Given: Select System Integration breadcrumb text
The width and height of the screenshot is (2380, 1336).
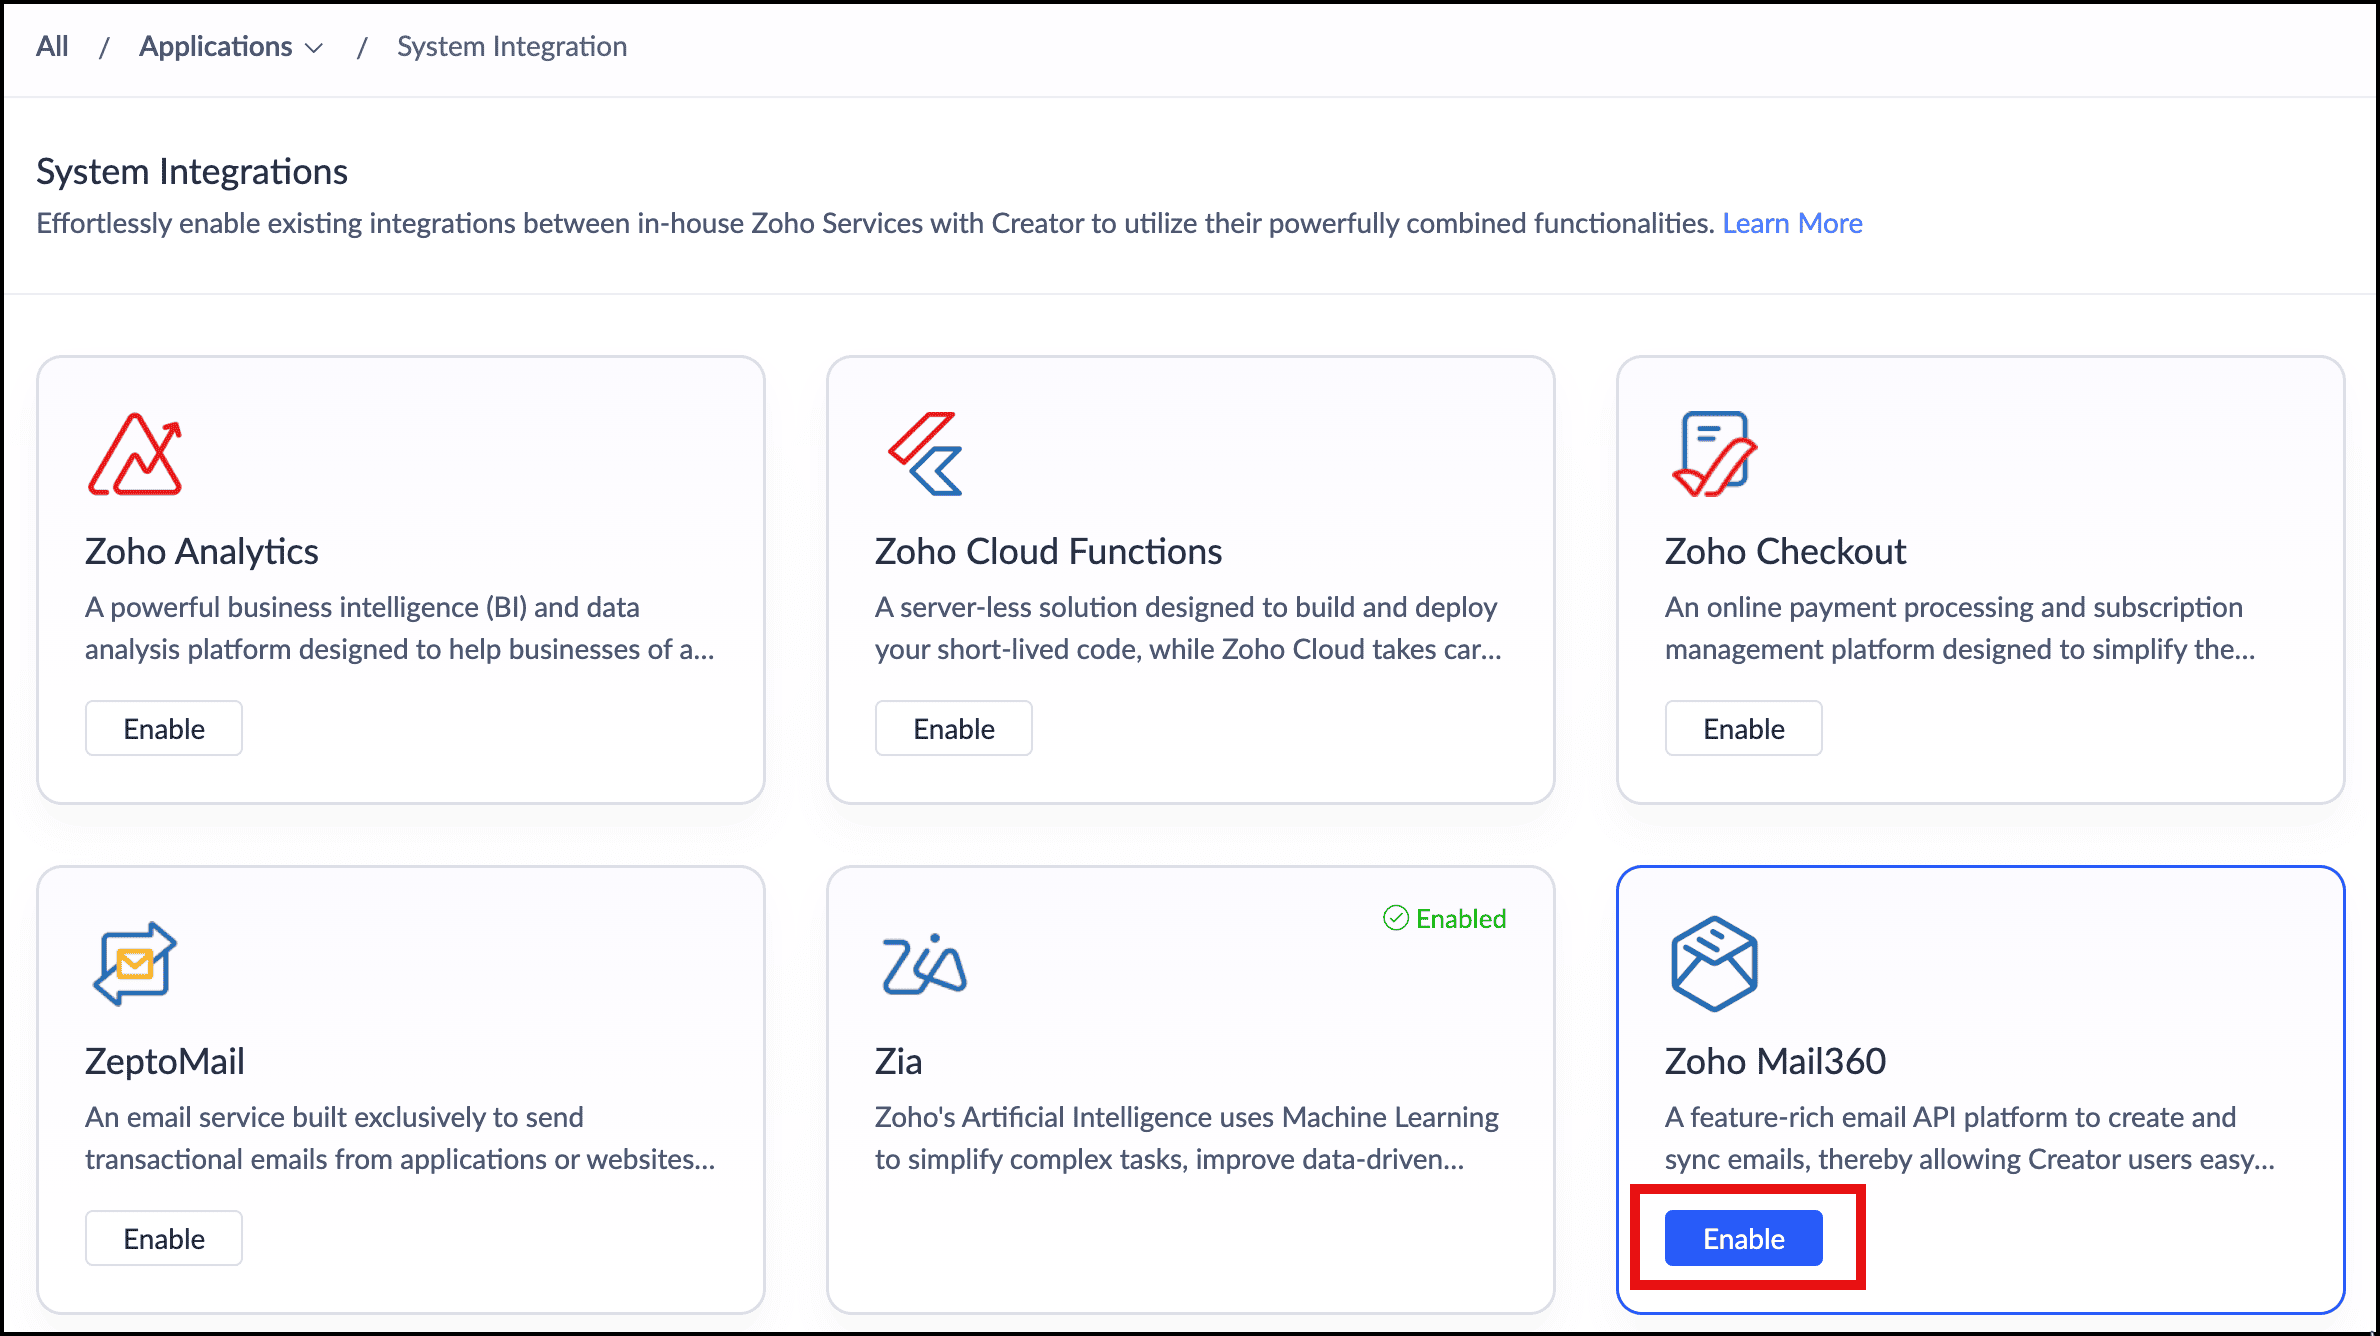Looking at the screenshot, I should point(511,47).
